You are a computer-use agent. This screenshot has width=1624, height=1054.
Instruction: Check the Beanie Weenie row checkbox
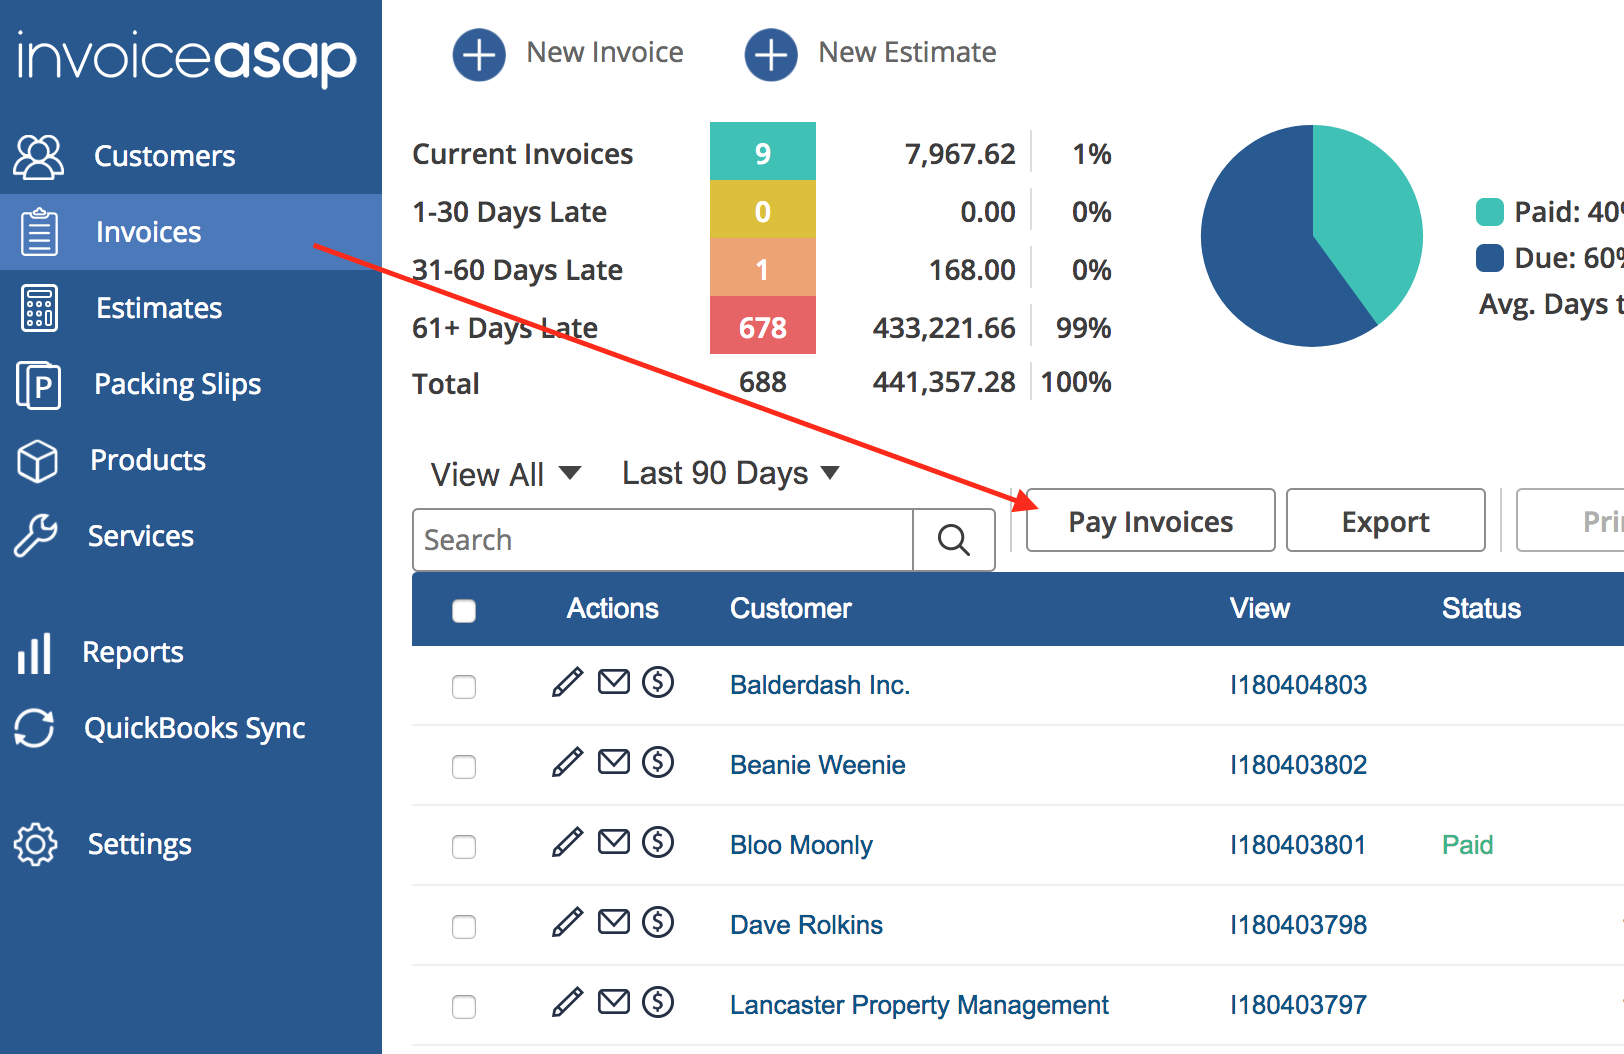coord(464,767)
